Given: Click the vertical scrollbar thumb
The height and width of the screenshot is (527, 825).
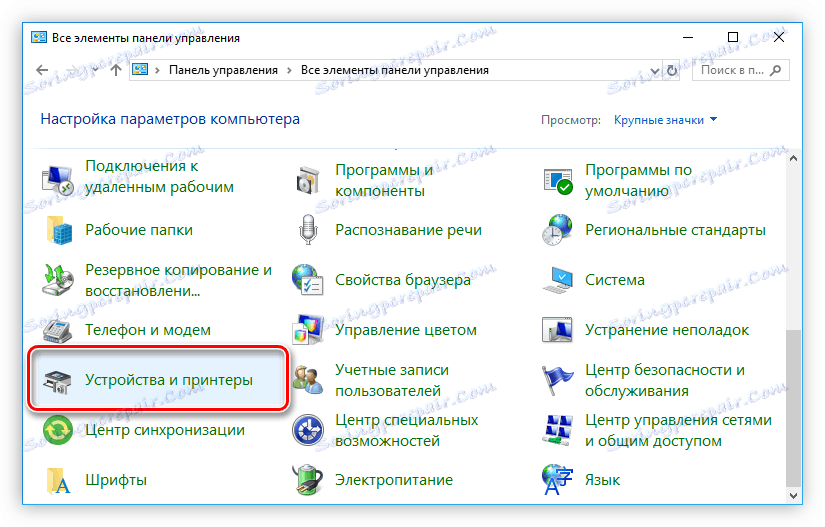Looking at the screenshot, I should pos(793,408).
